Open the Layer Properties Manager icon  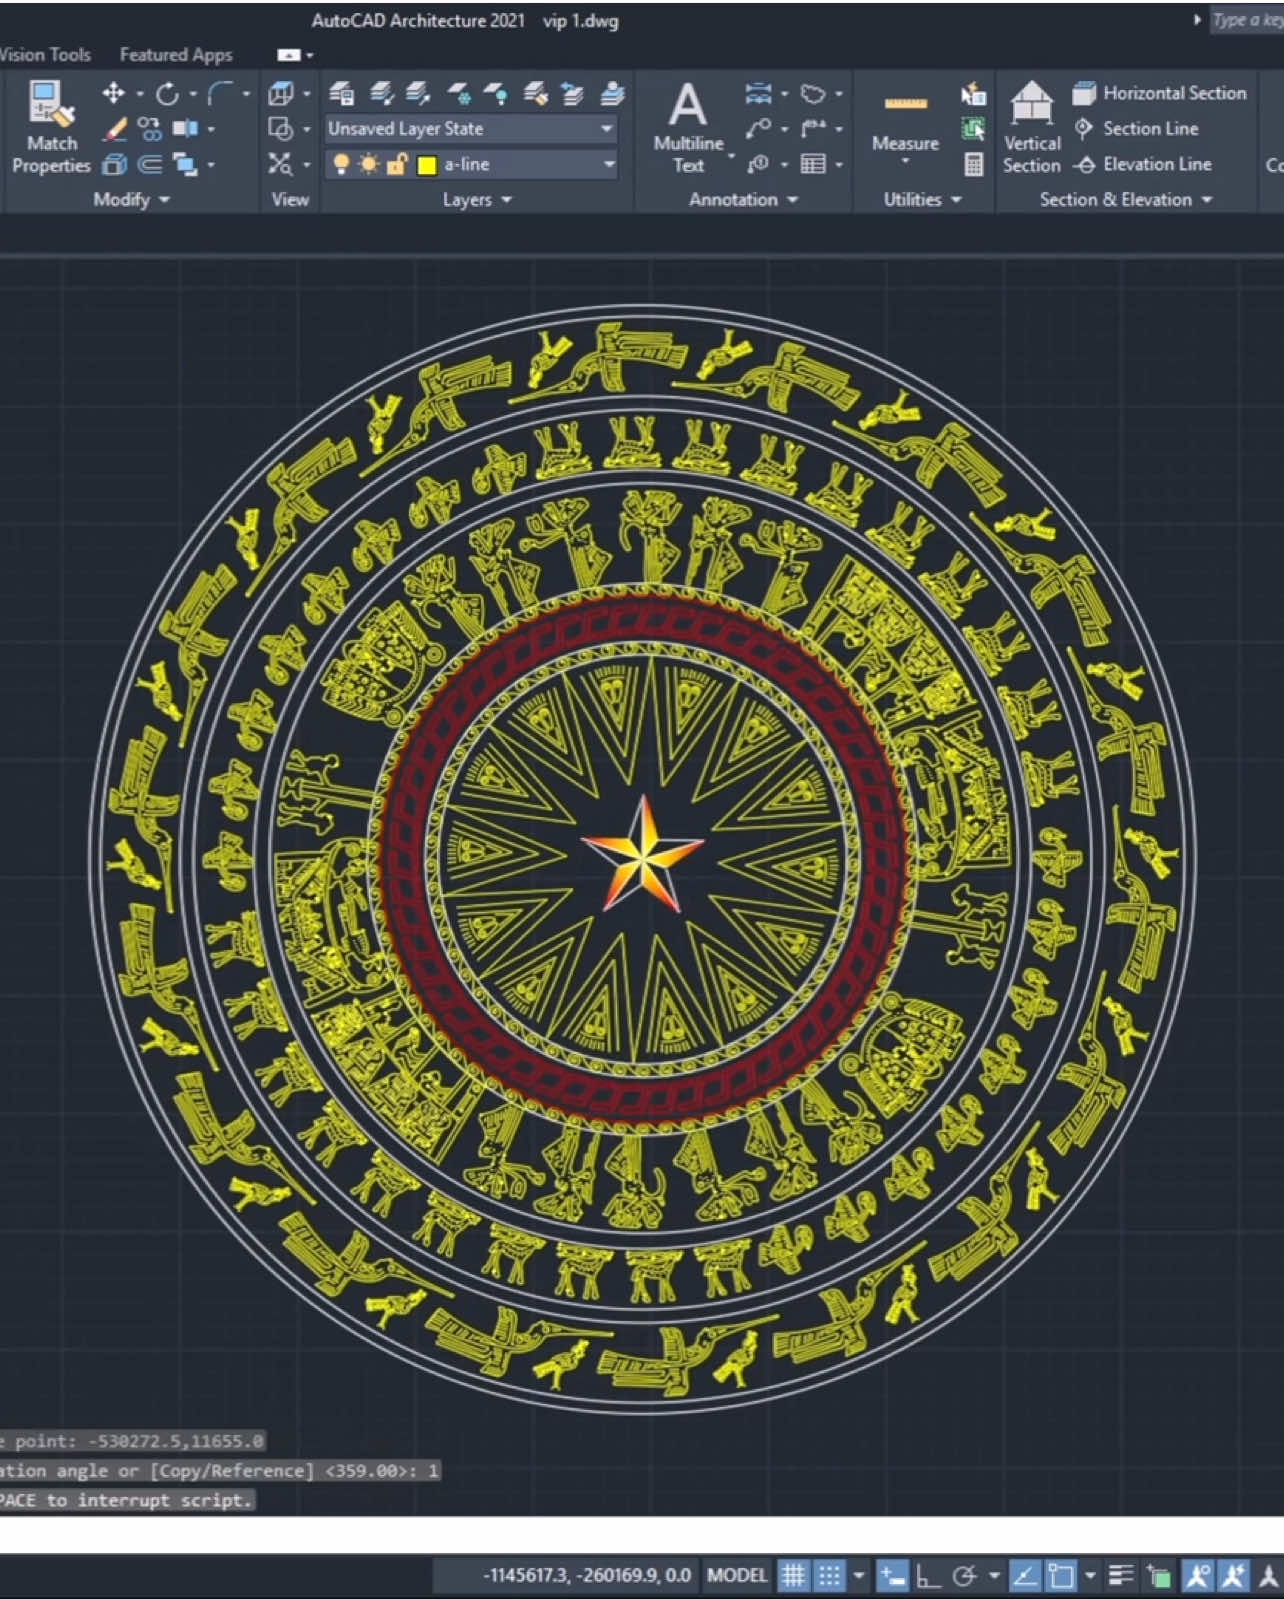[341, 93]
